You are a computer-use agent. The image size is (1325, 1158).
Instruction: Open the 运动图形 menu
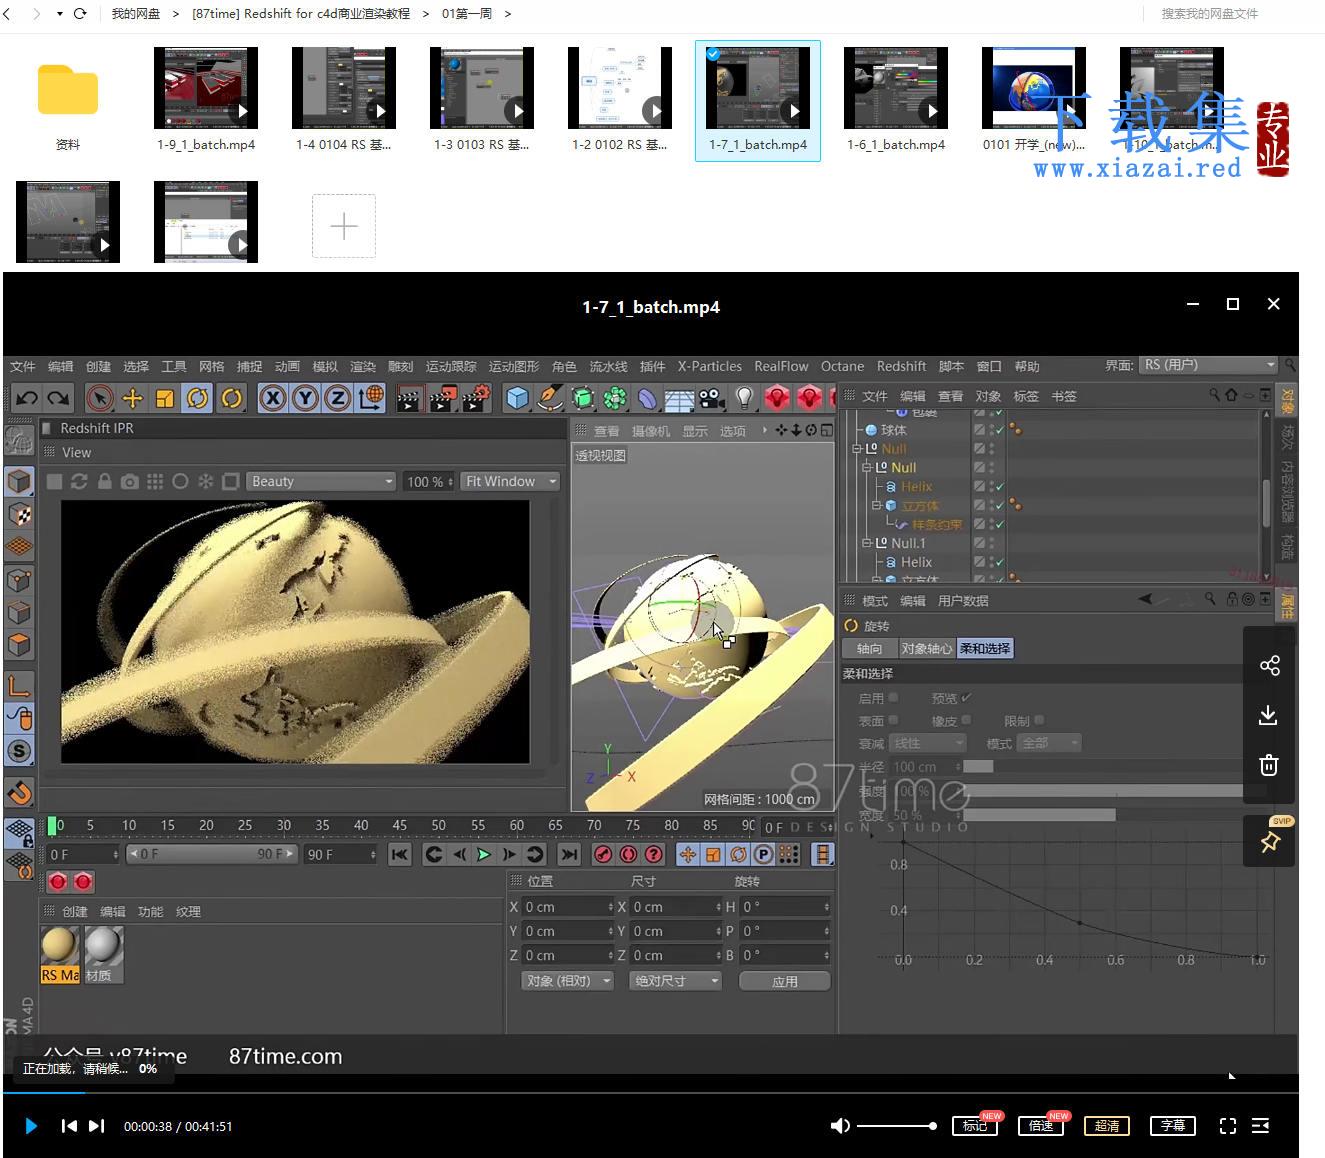(x=514, y=366)
